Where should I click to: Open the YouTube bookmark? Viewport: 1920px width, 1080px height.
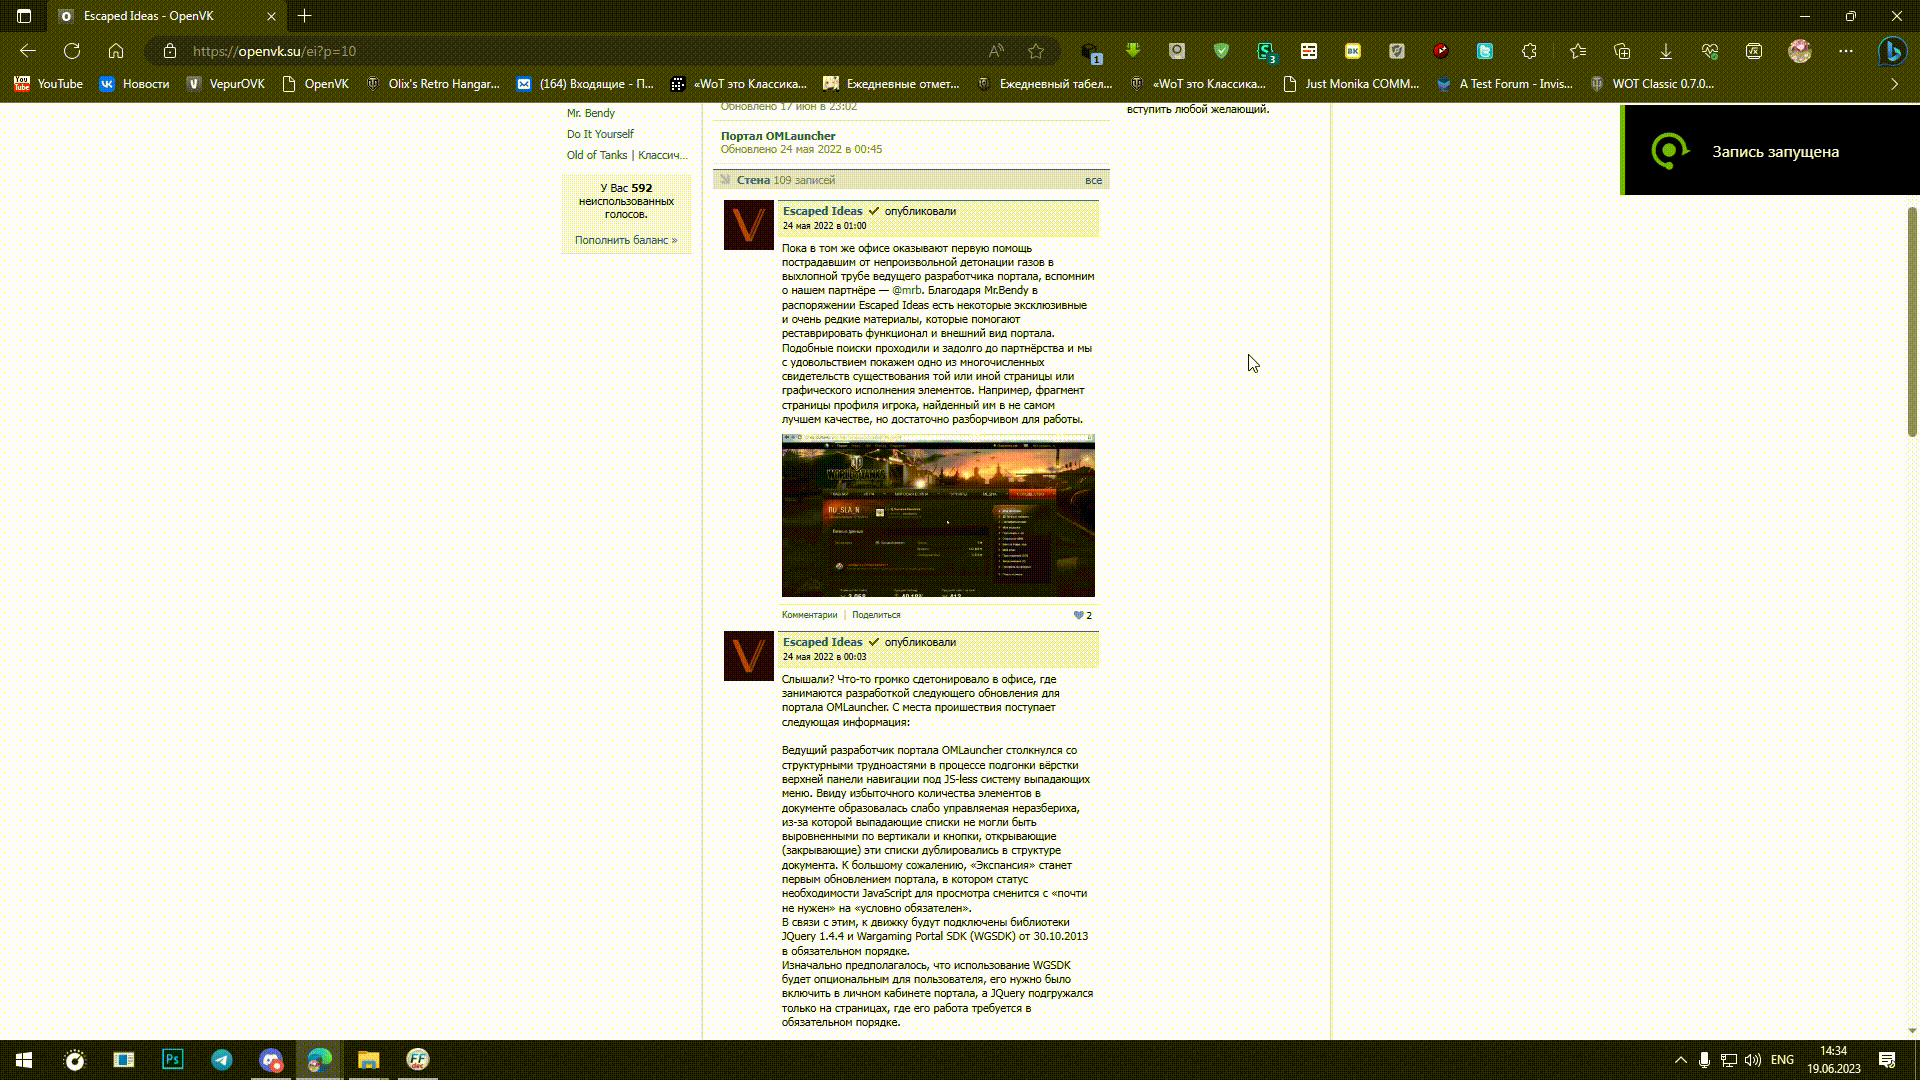point(48,84)
